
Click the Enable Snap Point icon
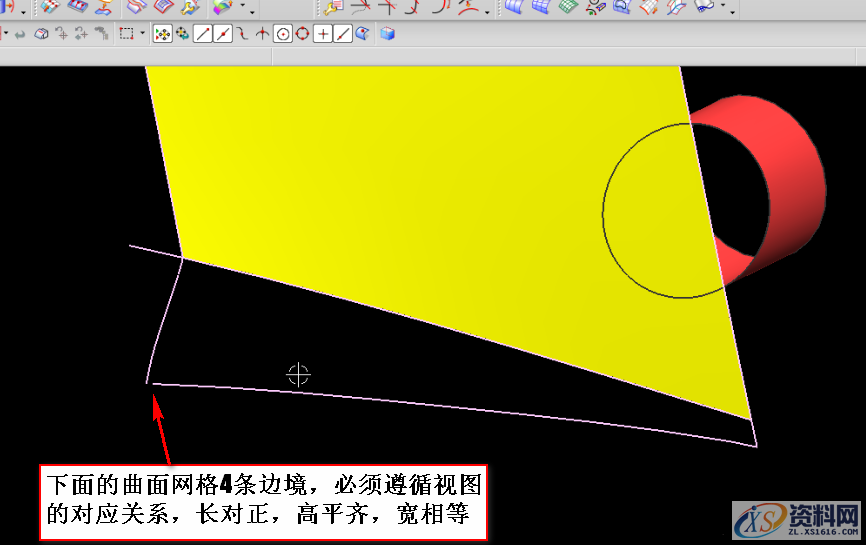[163, 34]
